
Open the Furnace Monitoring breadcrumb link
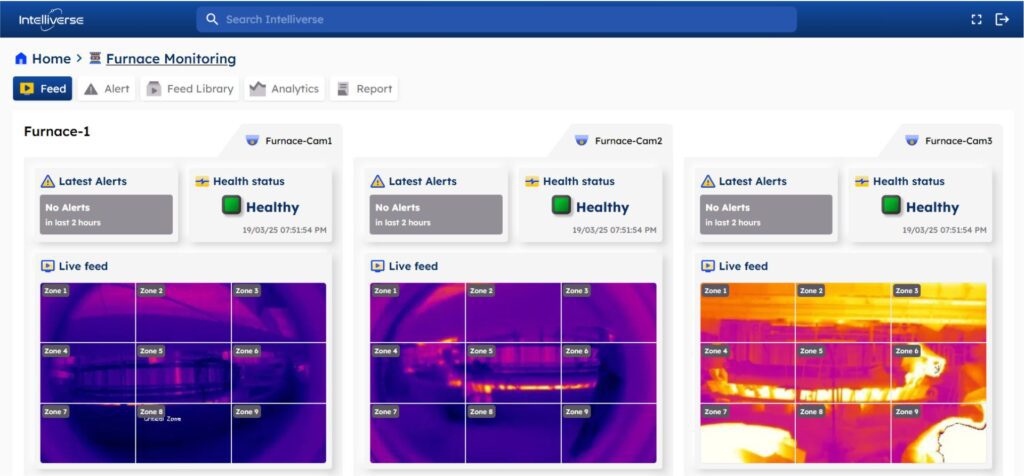click(170, 59)
